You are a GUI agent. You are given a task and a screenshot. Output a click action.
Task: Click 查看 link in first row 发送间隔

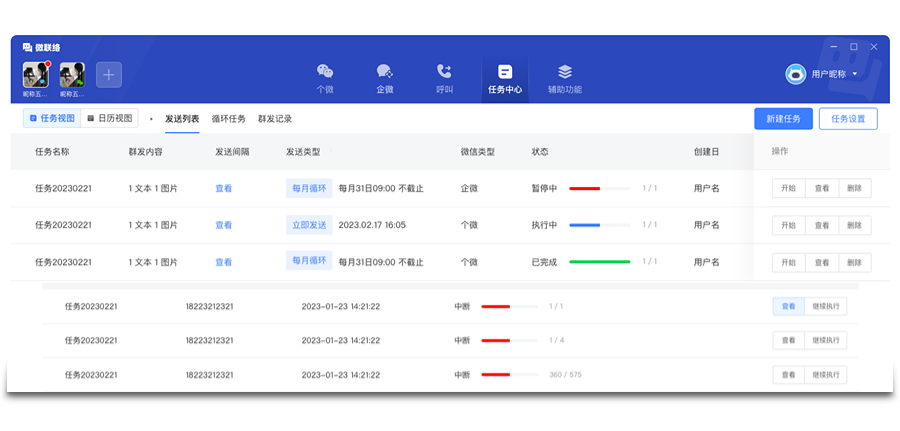click(x=223, y=188)
